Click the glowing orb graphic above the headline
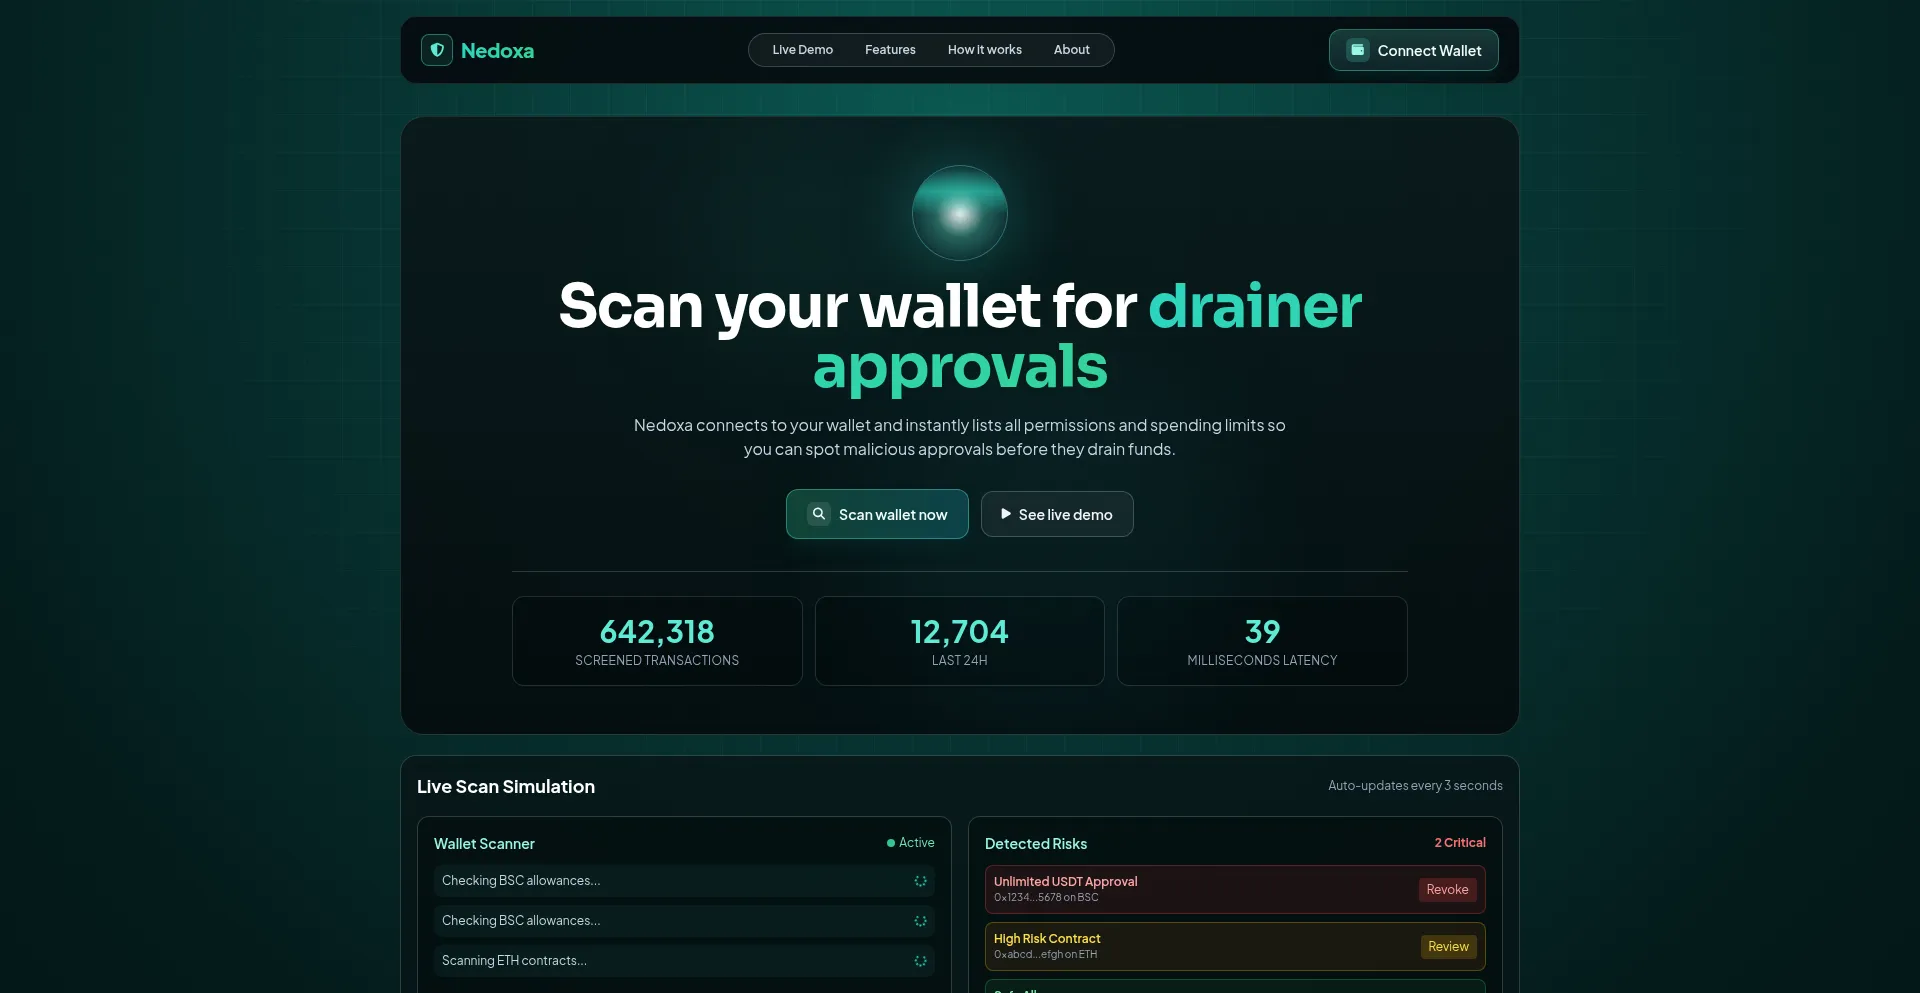1920x993 pixels. pos(960,213)
